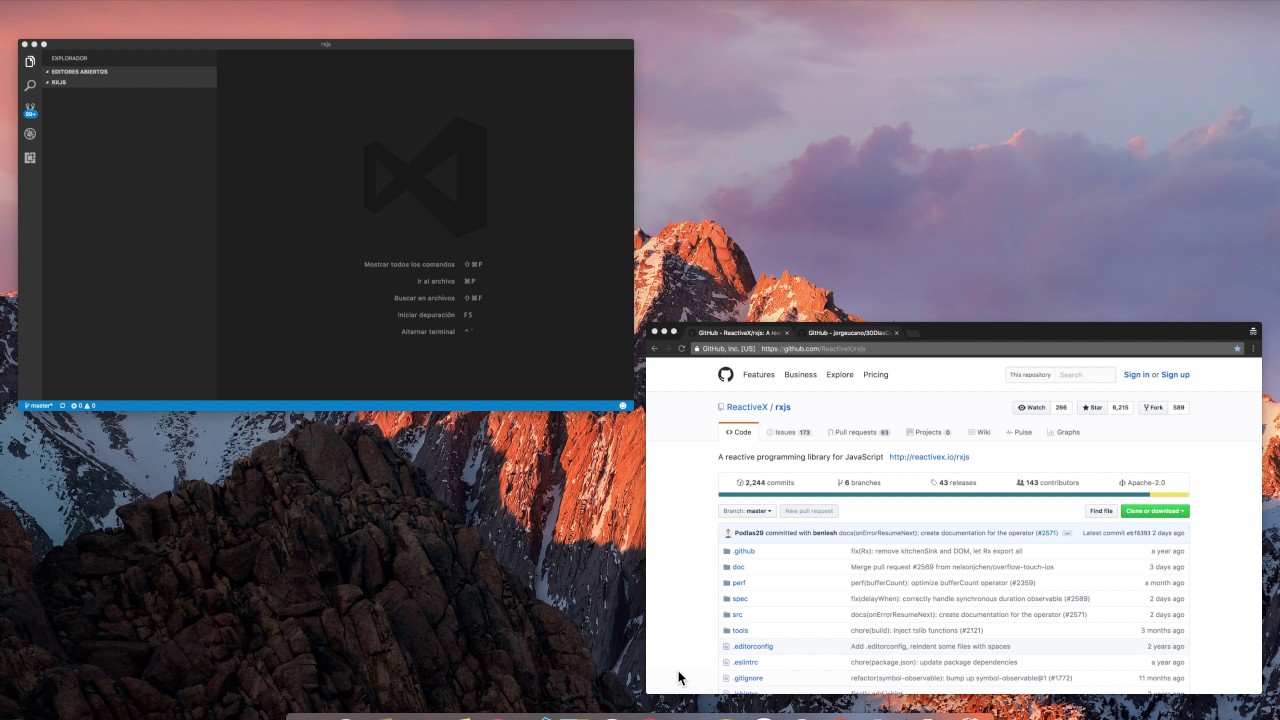Click the Chrome reload button

click(682, 349)
